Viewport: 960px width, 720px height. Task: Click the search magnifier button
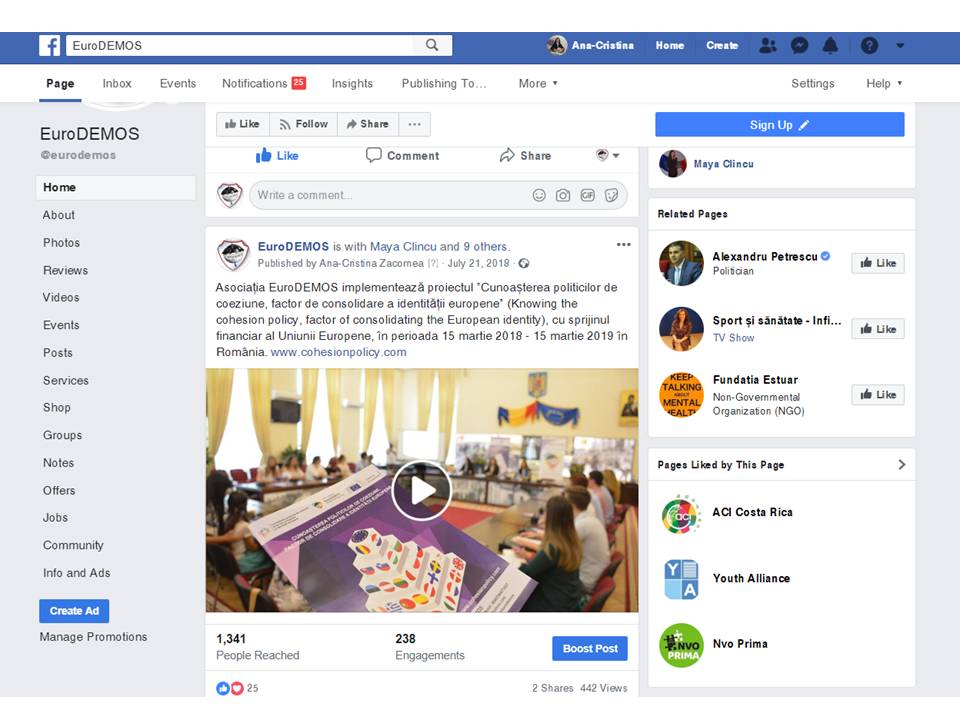click(x=432, y=45)
